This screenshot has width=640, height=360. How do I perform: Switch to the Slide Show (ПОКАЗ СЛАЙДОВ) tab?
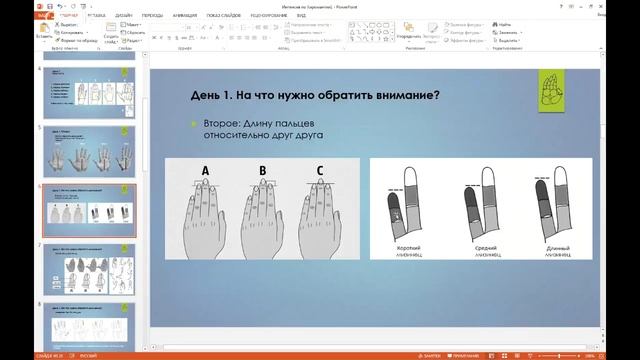223,16
